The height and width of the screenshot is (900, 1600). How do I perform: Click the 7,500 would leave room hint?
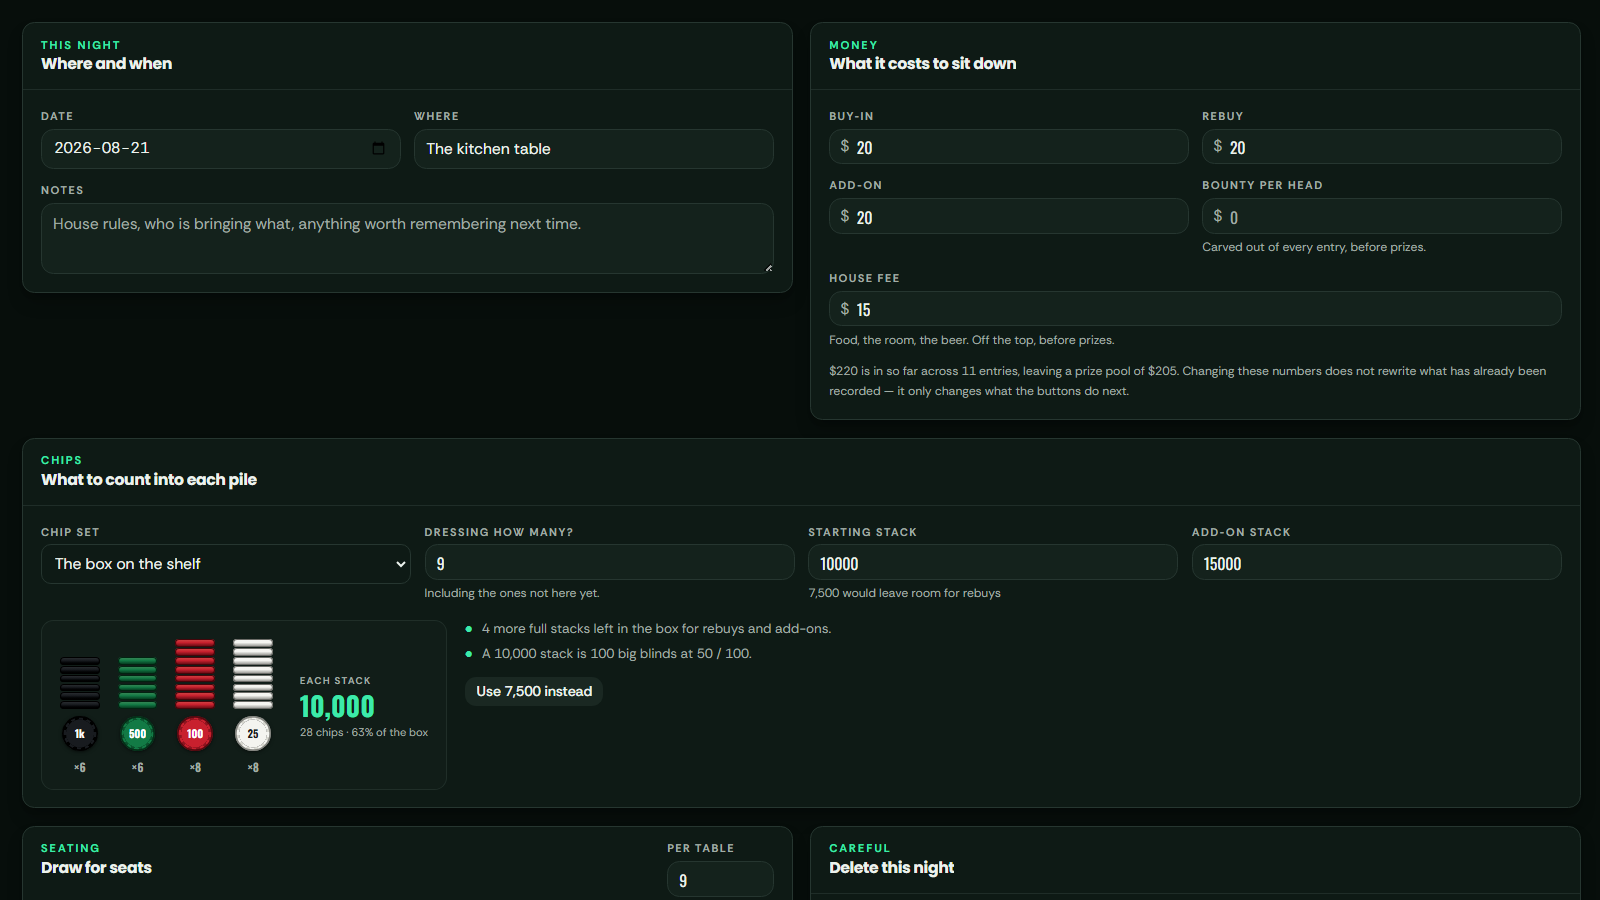pos(904,593)
